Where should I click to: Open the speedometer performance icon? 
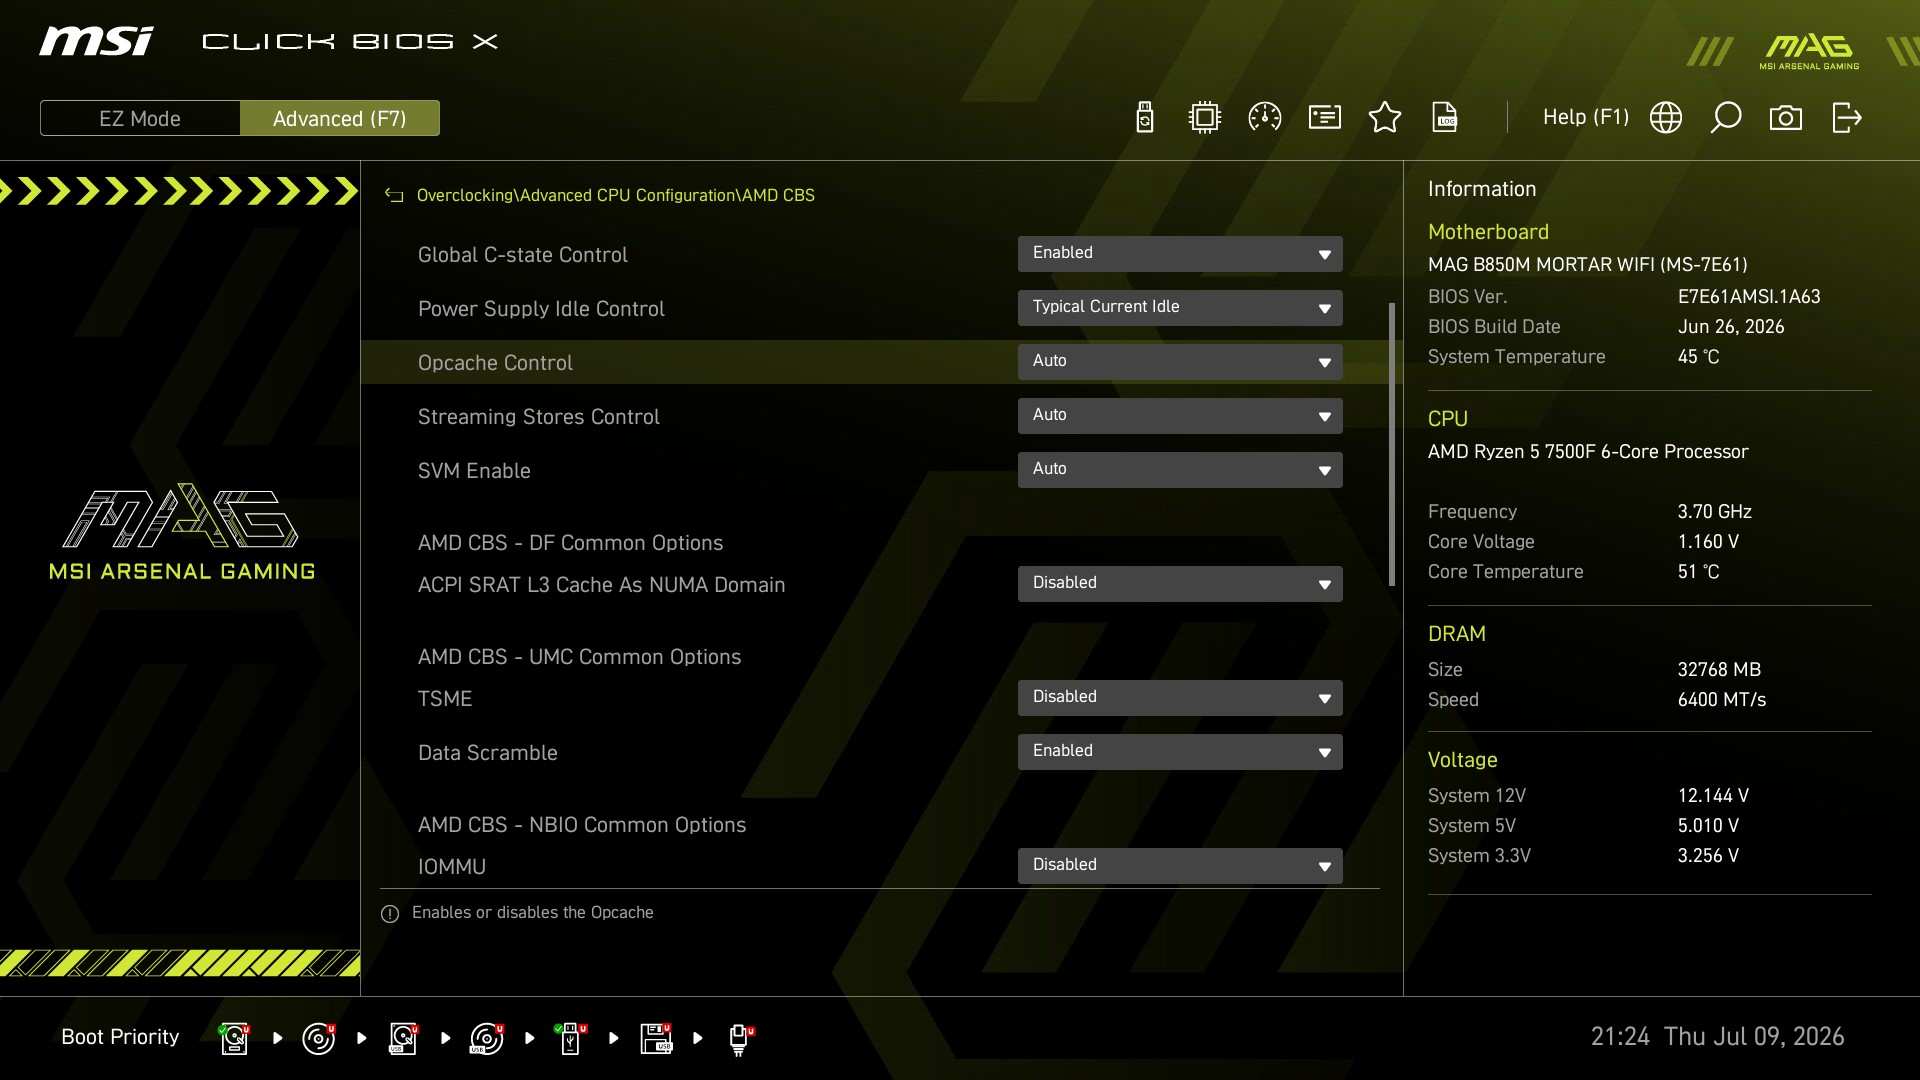tap(1265, 118)
